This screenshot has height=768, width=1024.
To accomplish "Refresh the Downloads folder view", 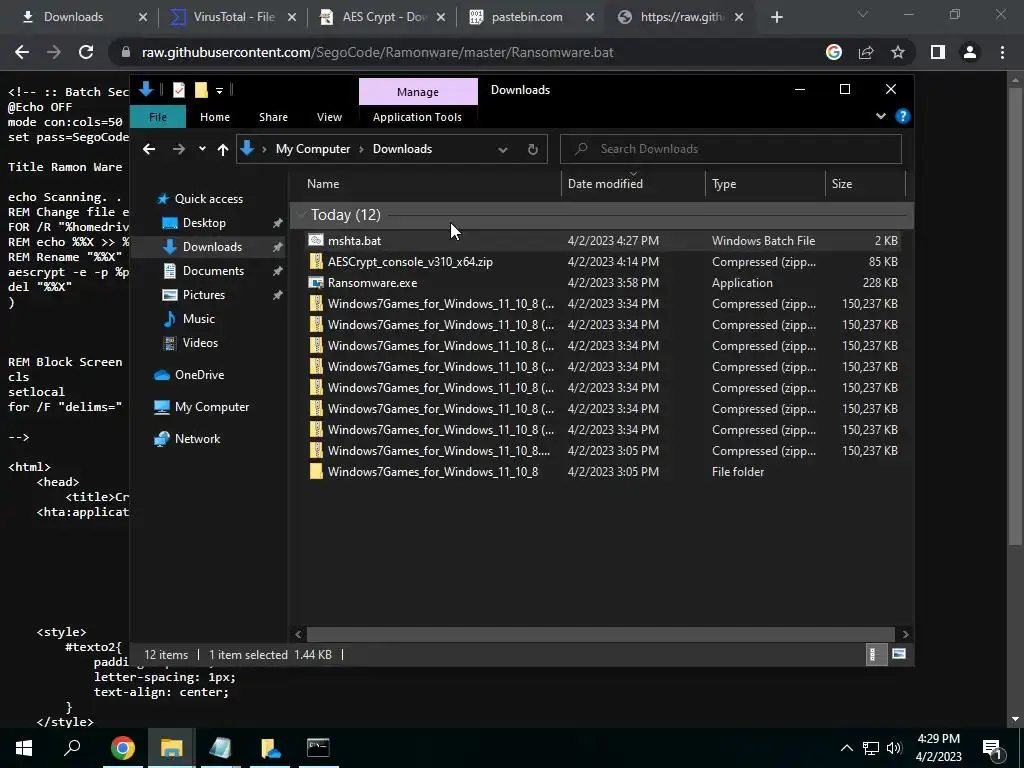I will pyautogui.click(x=533, y=150).
